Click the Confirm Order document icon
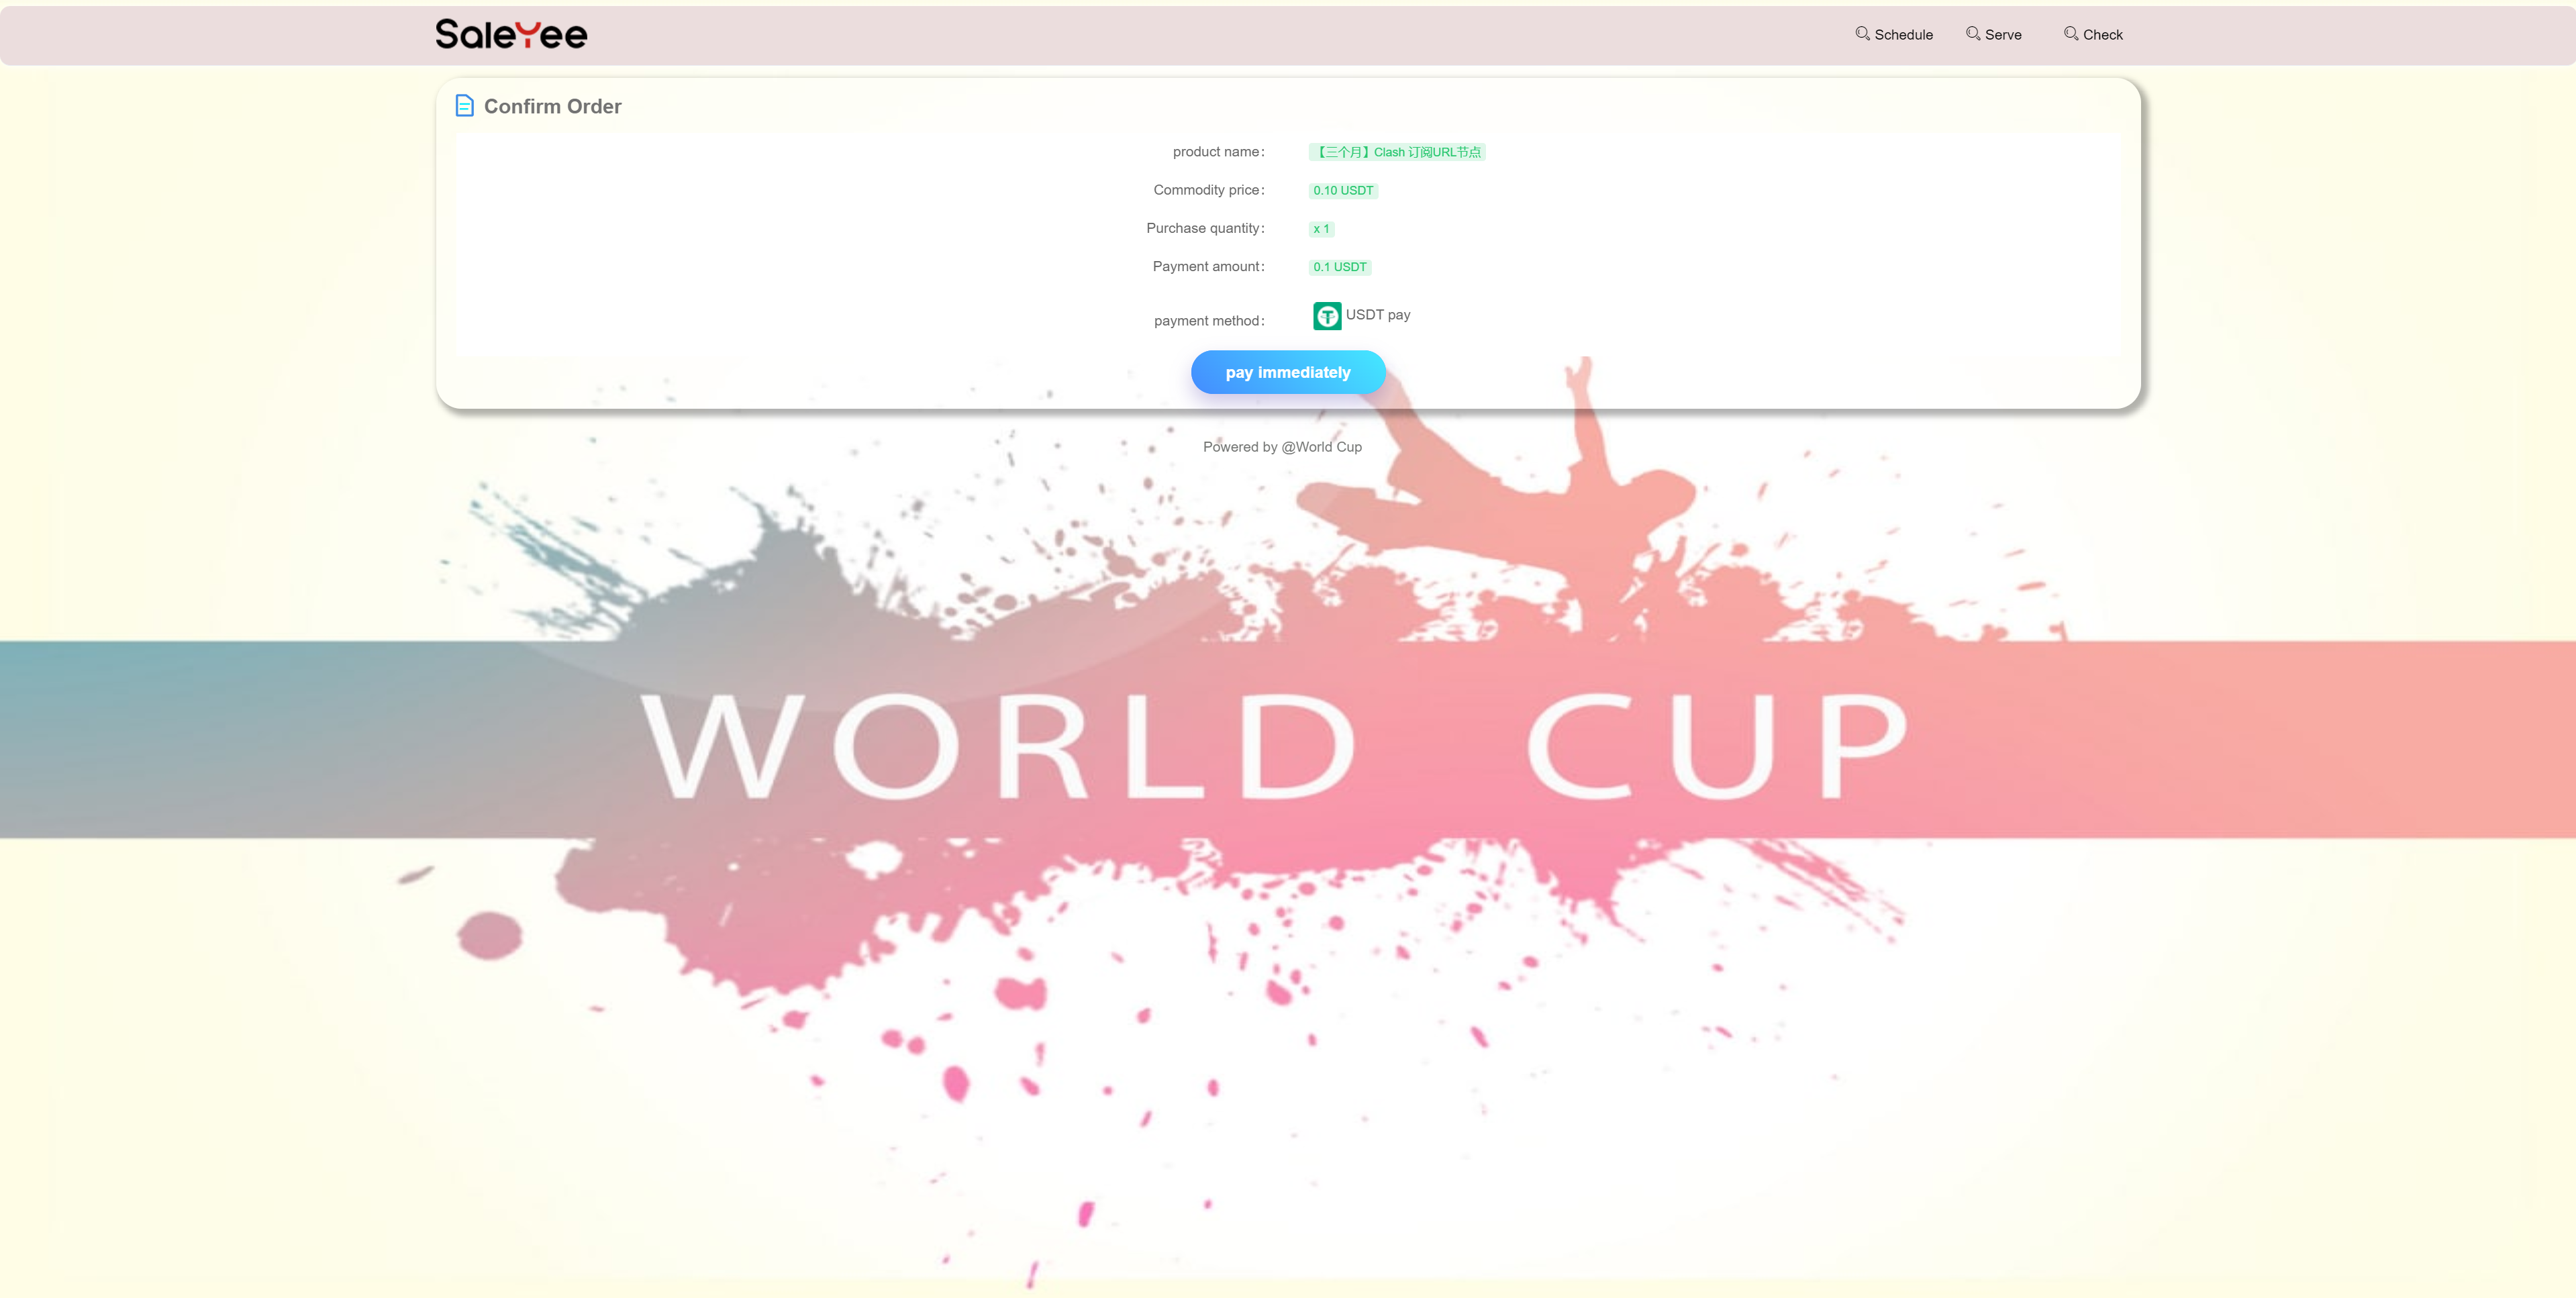This screenshot has width=2576, height=1298. point(464,106)
